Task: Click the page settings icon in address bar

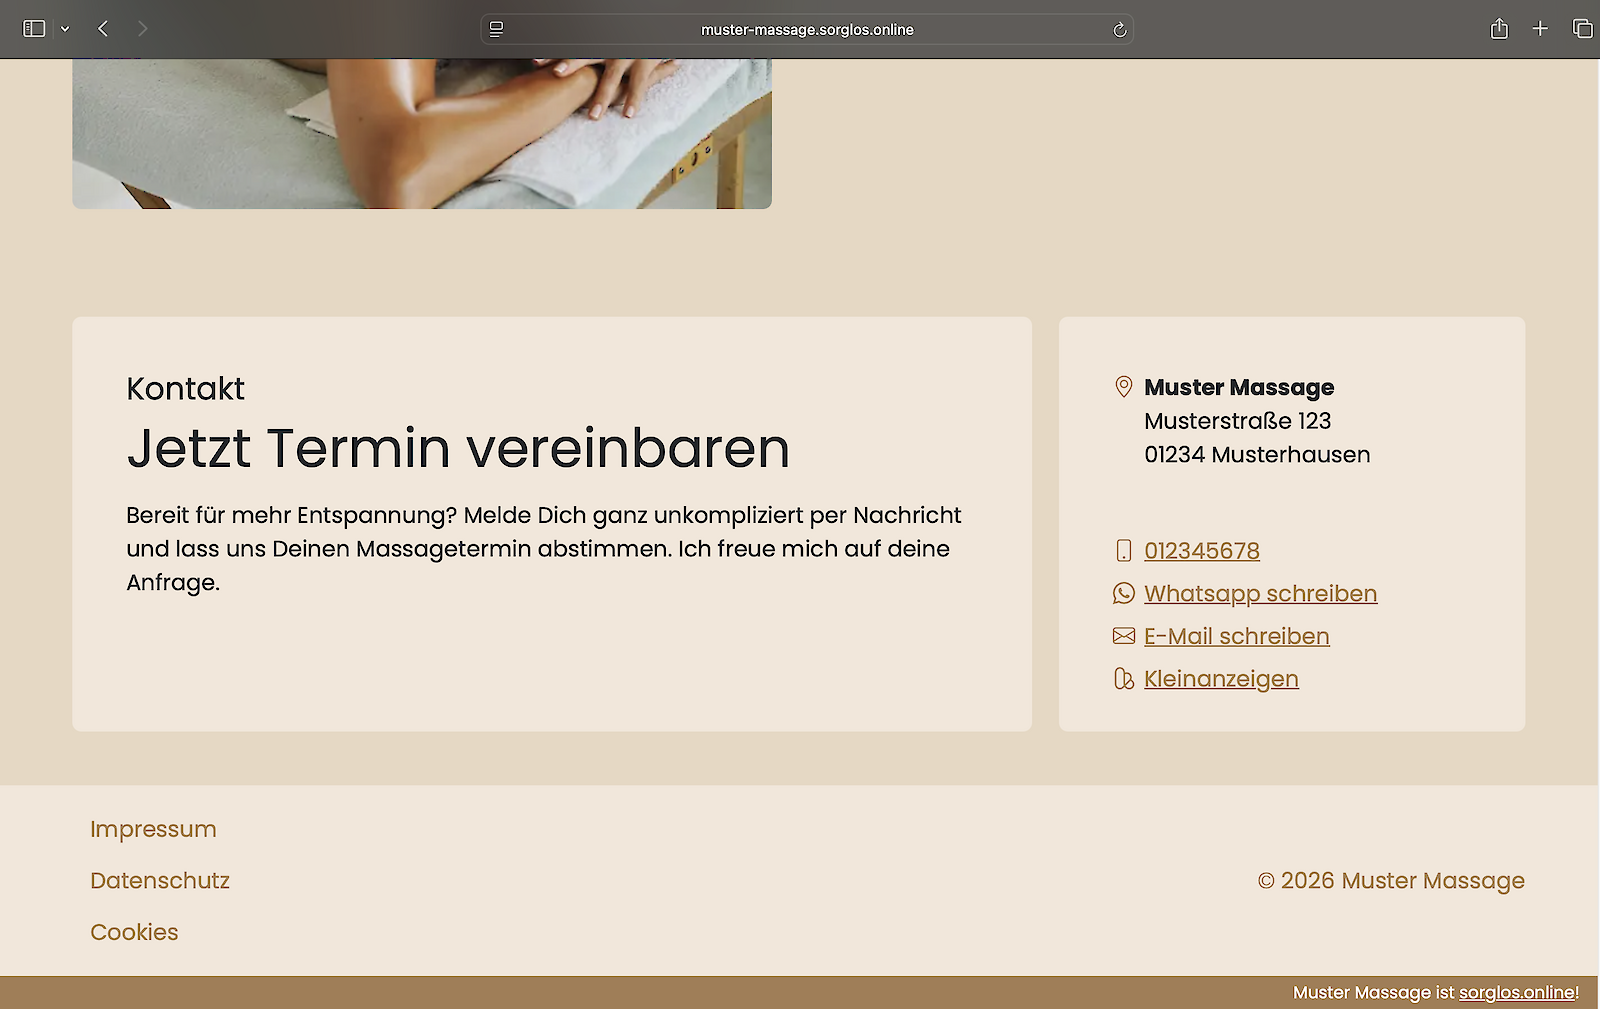Action: click(497, 30)
